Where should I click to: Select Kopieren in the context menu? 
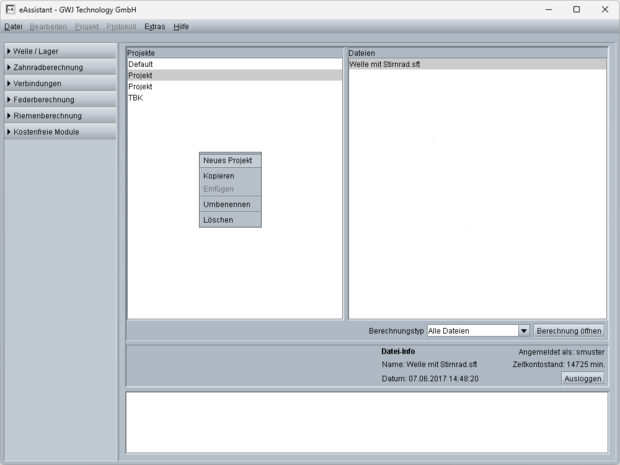[219, 176]
